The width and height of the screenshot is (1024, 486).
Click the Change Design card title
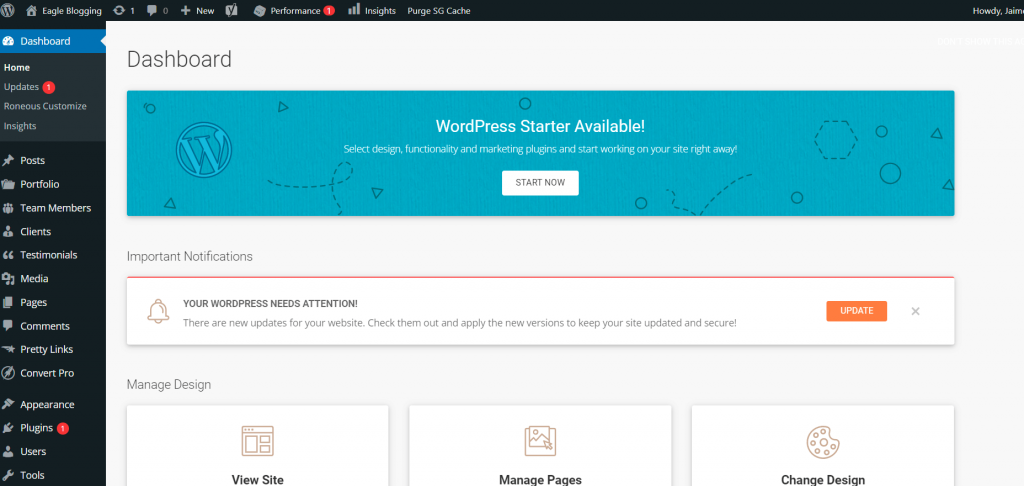pos(823,479)
